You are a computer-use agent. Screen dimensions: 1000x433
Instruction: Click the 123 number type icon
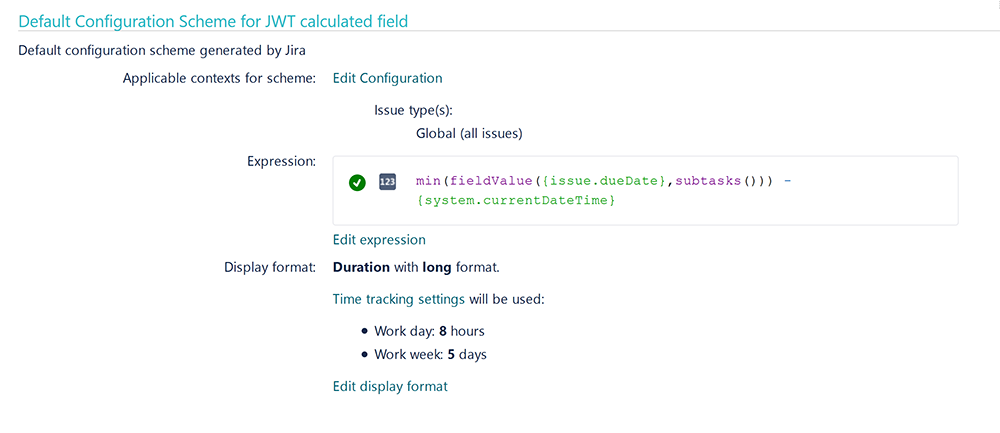(387, 182)
